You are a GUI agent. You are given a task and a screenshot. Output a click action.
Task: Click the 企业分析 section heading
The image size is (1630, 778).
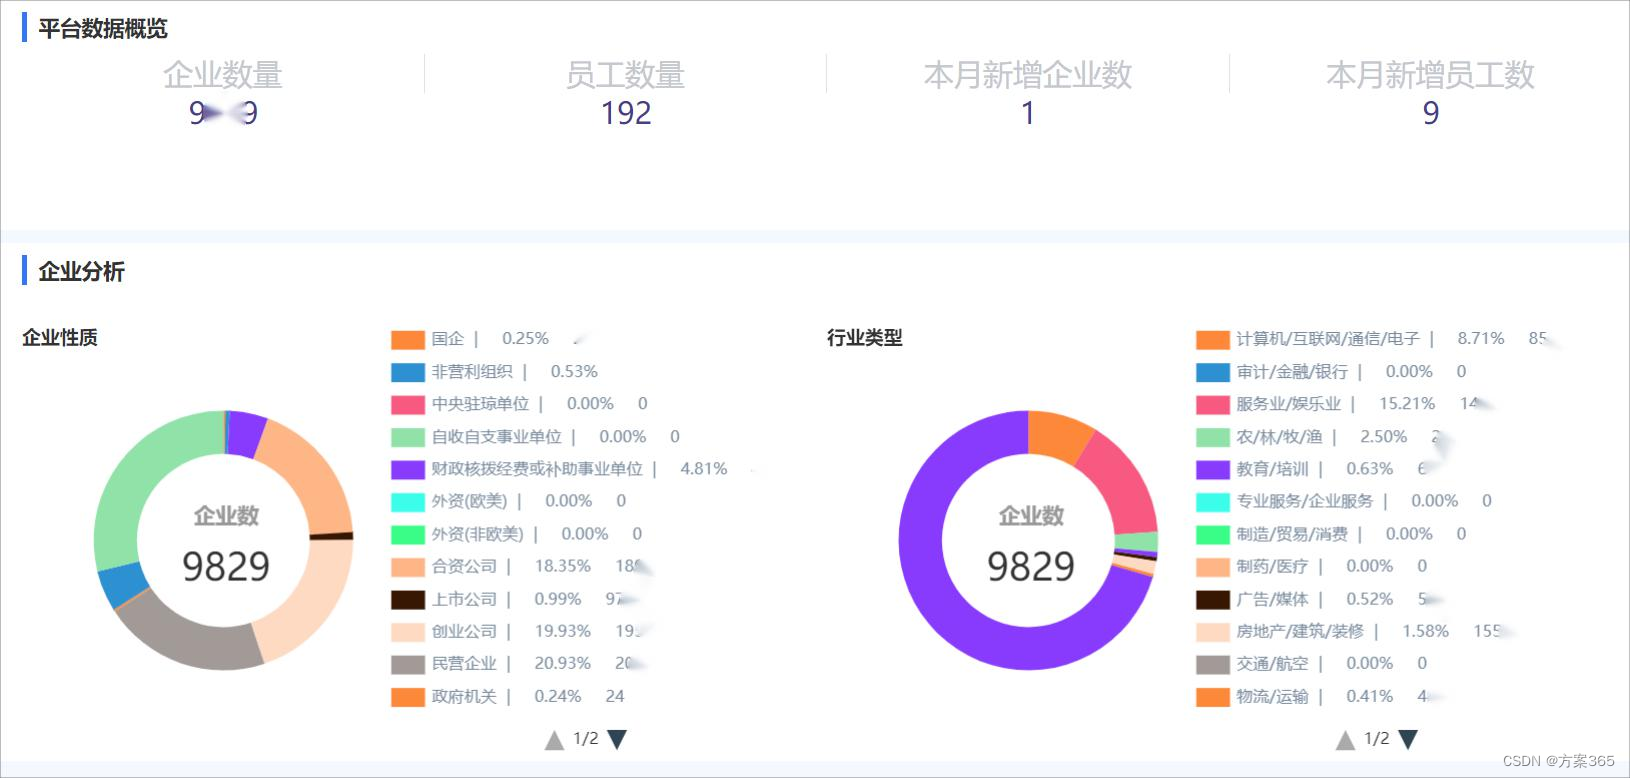82,271
